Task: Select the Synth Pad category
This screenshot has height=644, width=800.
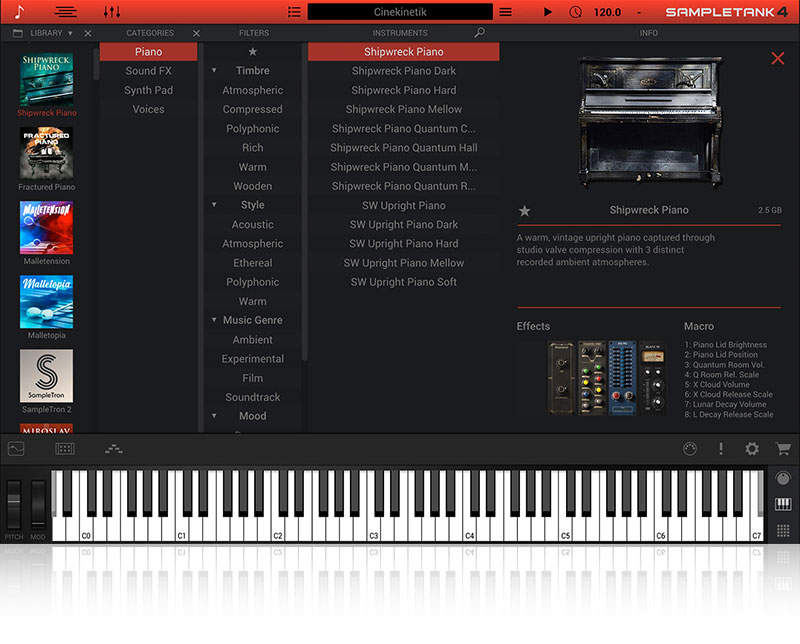Action: (148, 90)
